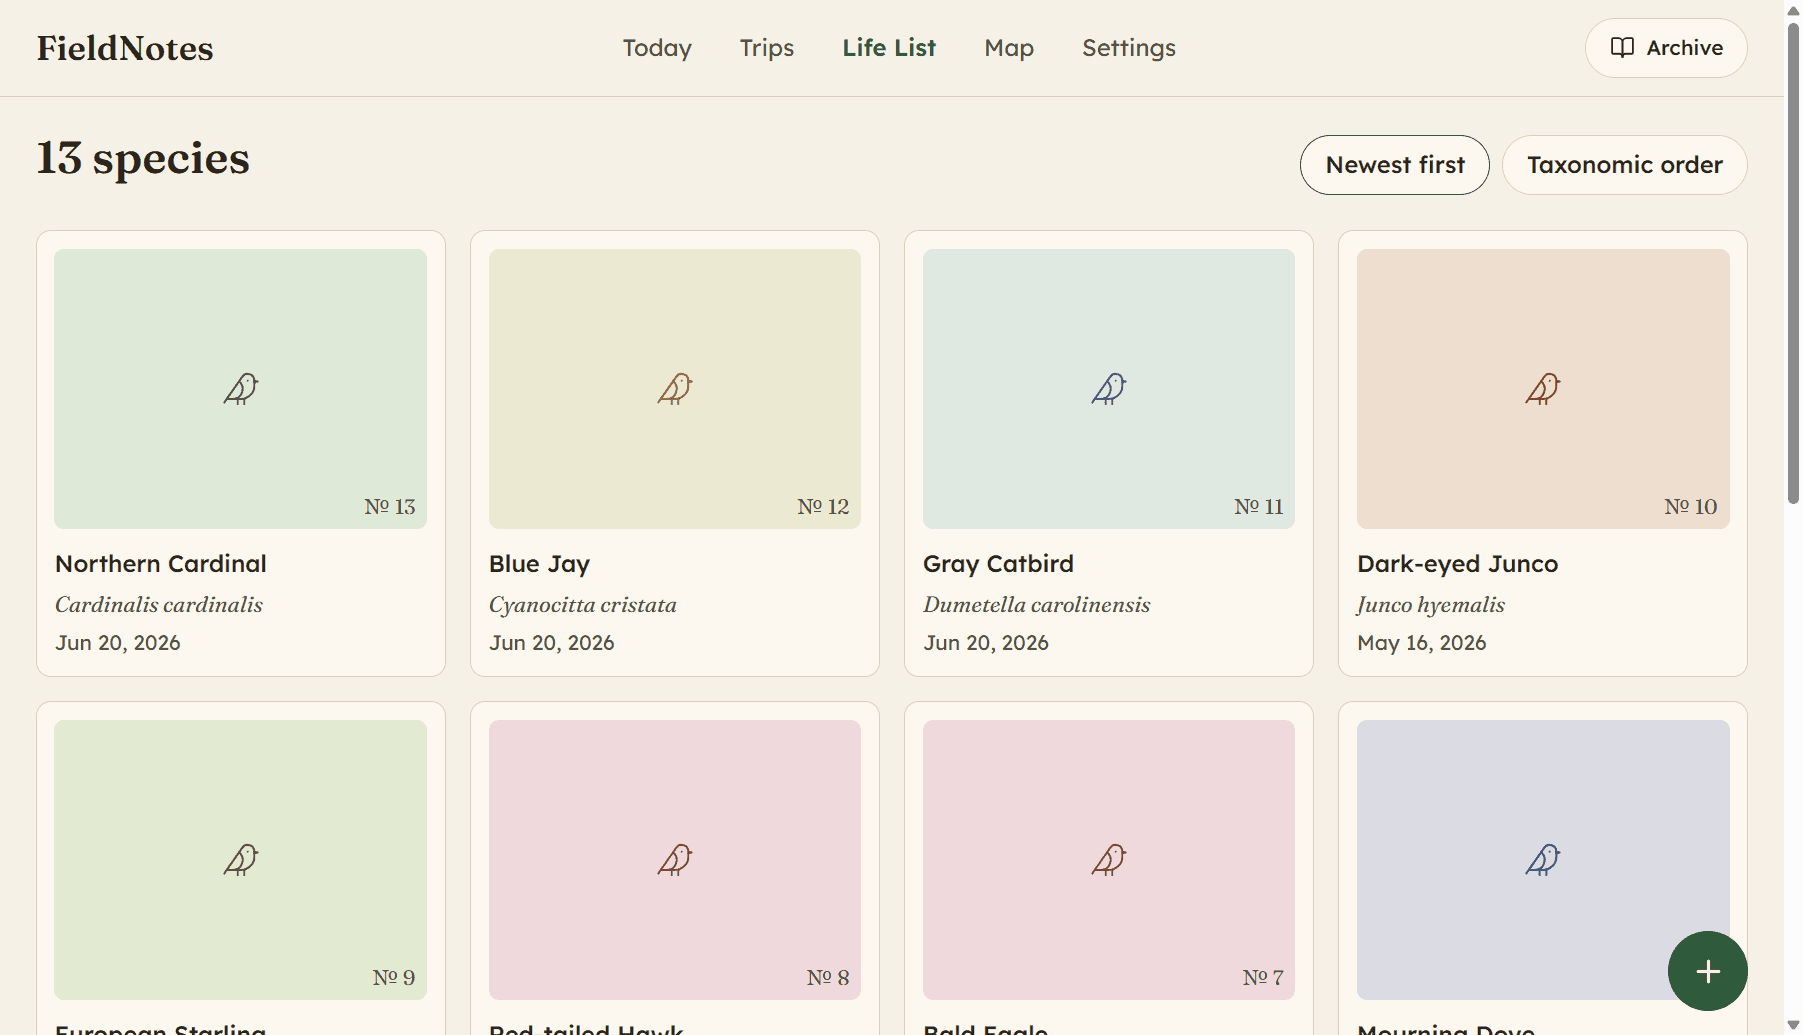Click the FieldNotes logo
The image size is (1803, 1035).
(125, 48)
